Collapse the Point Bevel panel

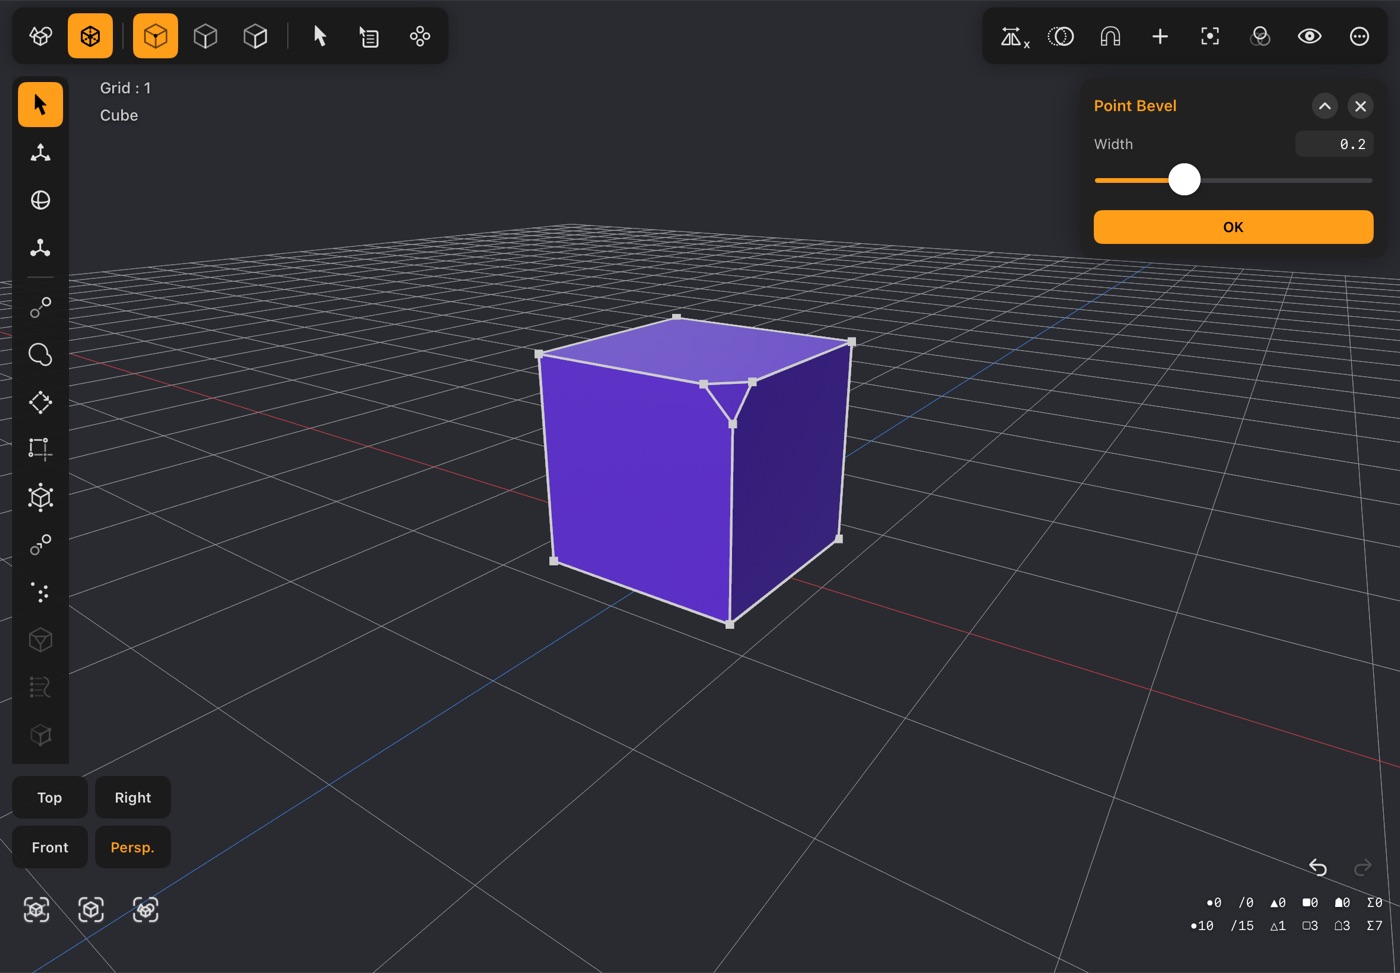[1324, 106]
